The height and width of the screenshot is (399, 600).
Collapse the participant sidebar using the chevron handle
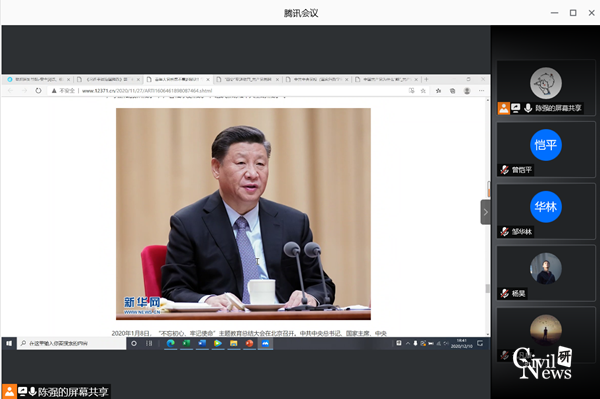pyautogui.click(x=485, y=212)
